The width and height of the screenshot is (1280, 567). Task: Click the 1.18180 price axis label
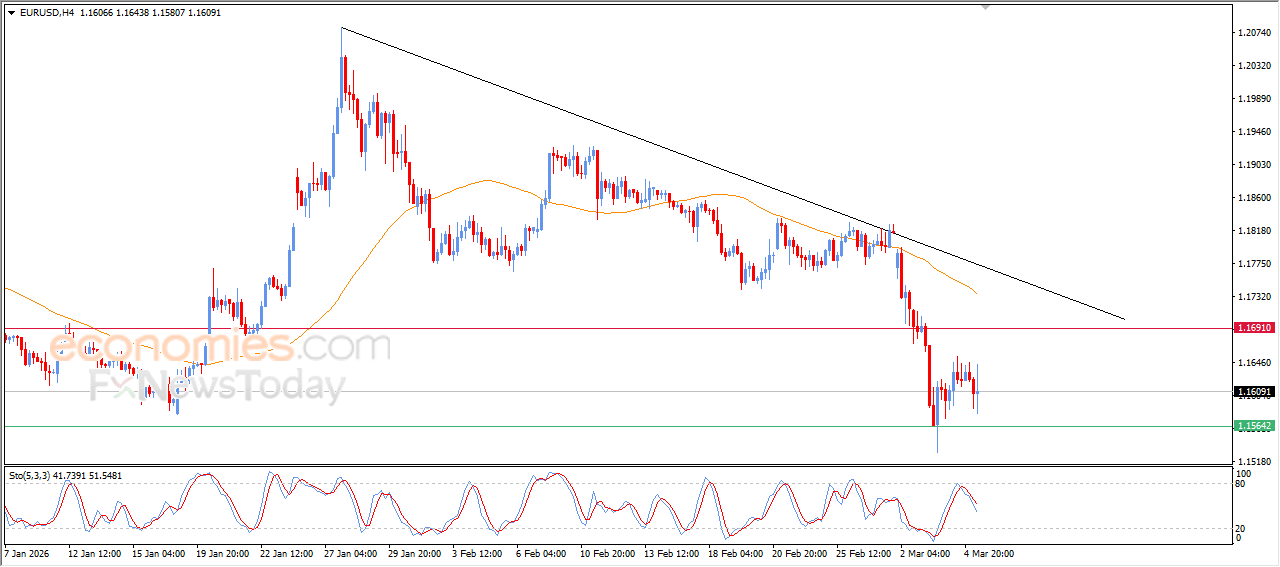(x=1254, y=231)
